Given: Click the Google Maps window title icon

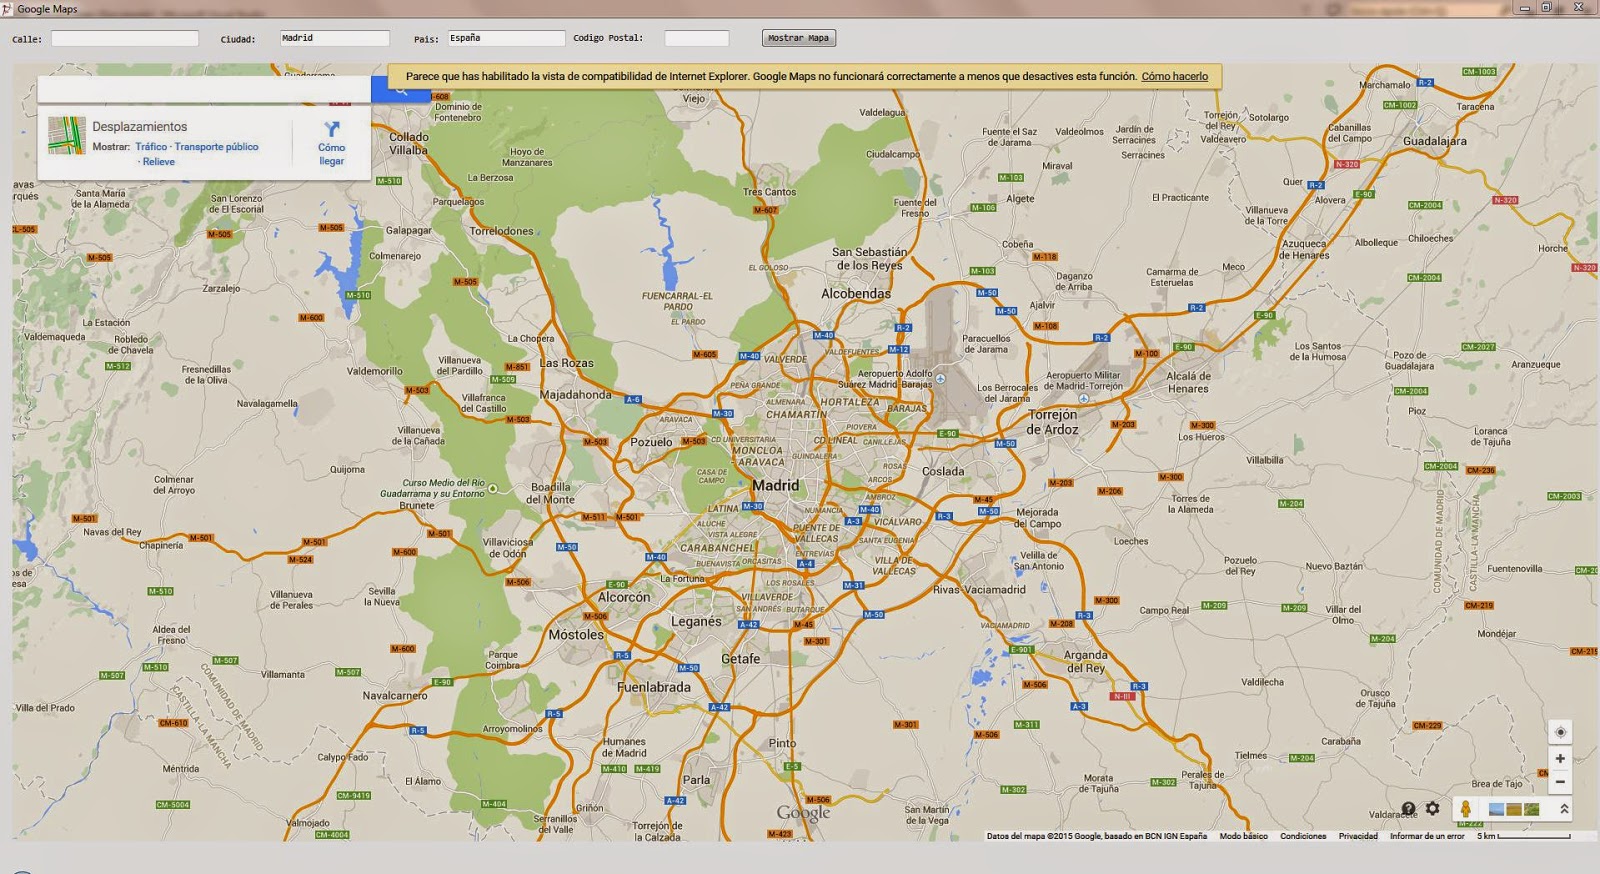Looking at the screenshot, I should tap(7, 8).
